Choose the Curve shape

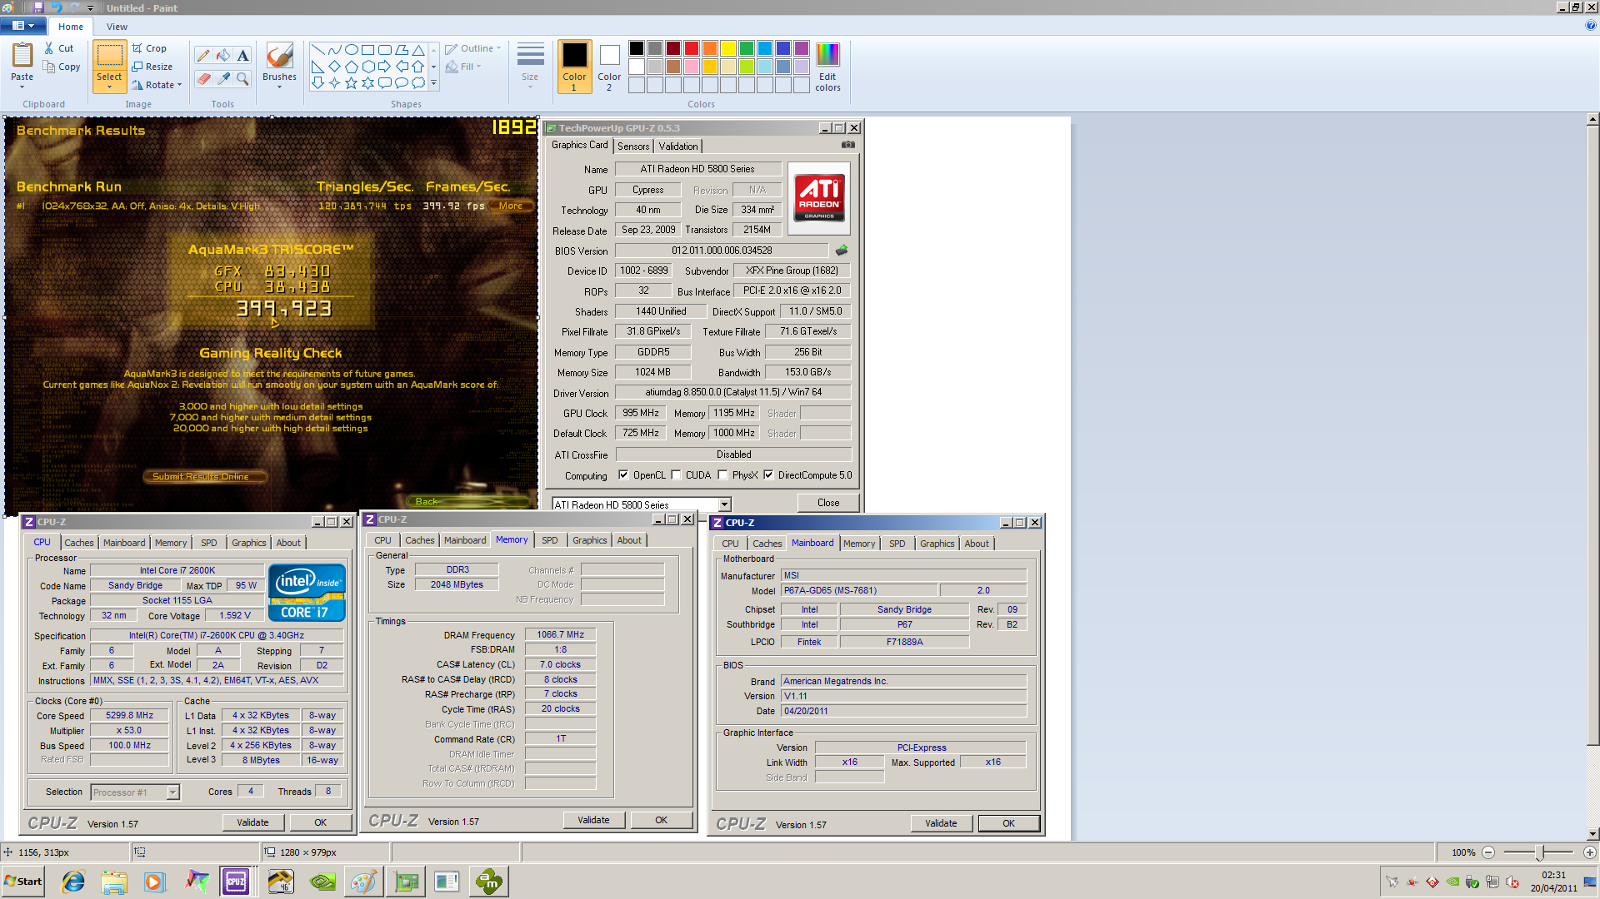[x=335, y=49]
